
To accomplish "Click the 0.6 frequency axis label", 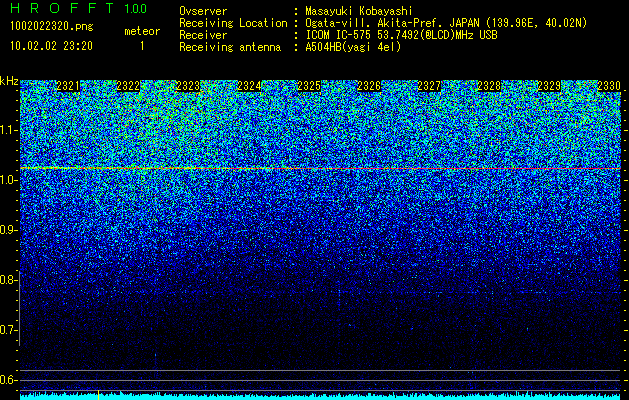I will [x=8, y=380].
